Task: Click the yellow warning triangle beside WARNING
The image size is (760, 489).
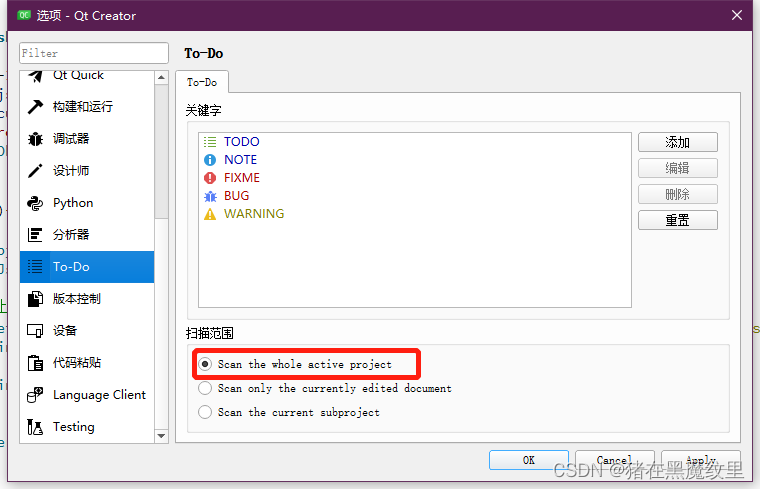Action: tap(210, 214)
